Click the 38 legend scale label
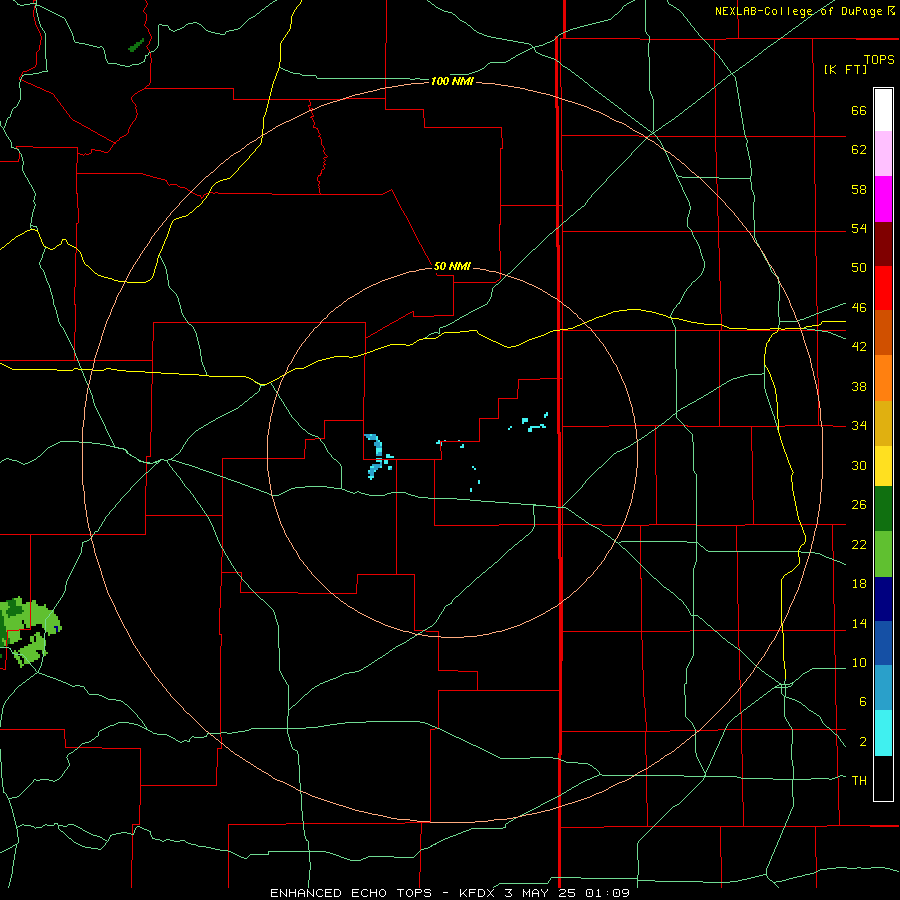 pyautogui.click(x=859, y=387)
